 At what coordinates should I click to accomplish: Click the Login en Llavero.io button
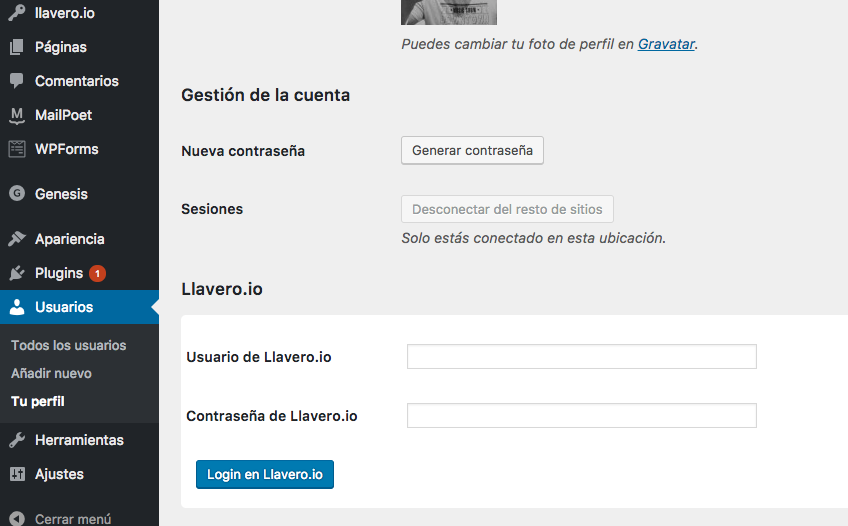click(x=264, y=474)
